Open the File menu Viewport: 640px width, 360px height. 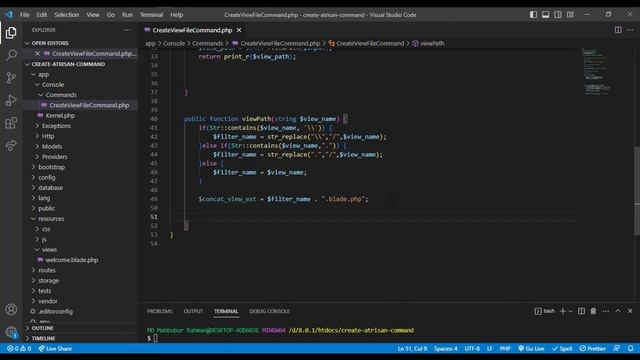tap(24, 15)
